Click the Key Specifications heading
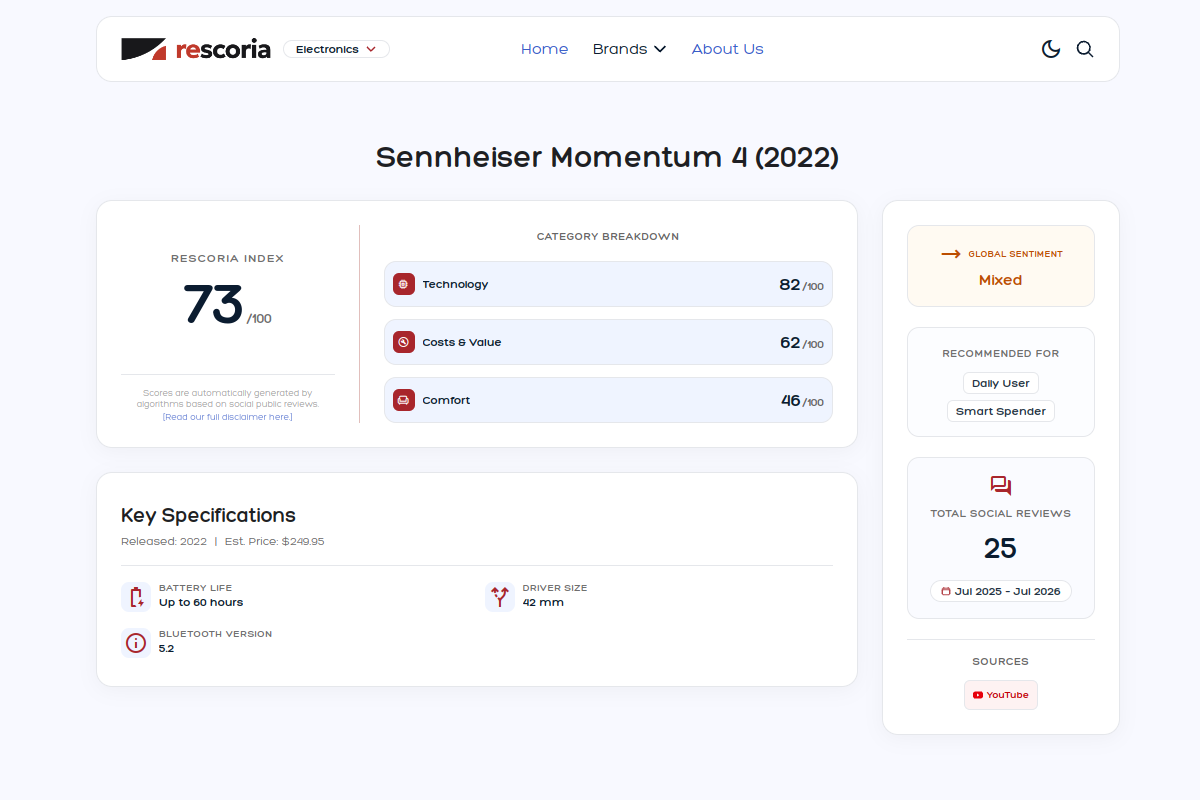1200x800 pixels. tap(208, 515)
